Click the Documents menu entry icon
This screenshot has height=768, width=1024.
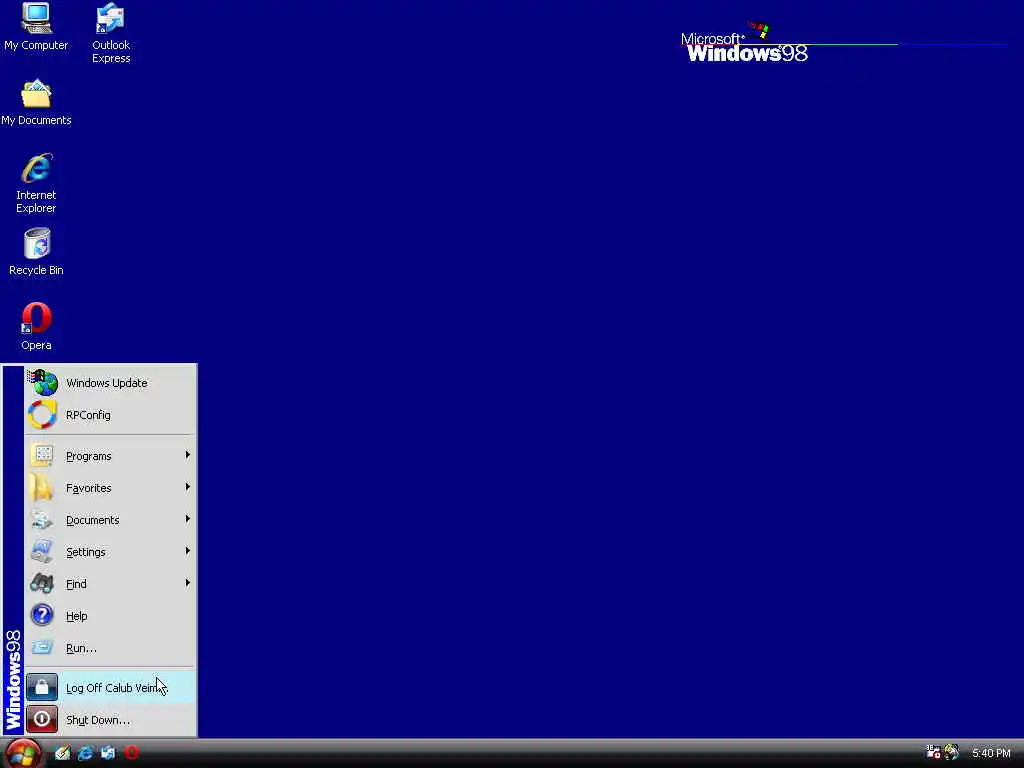pyautogui.click(x=42, y=519)
